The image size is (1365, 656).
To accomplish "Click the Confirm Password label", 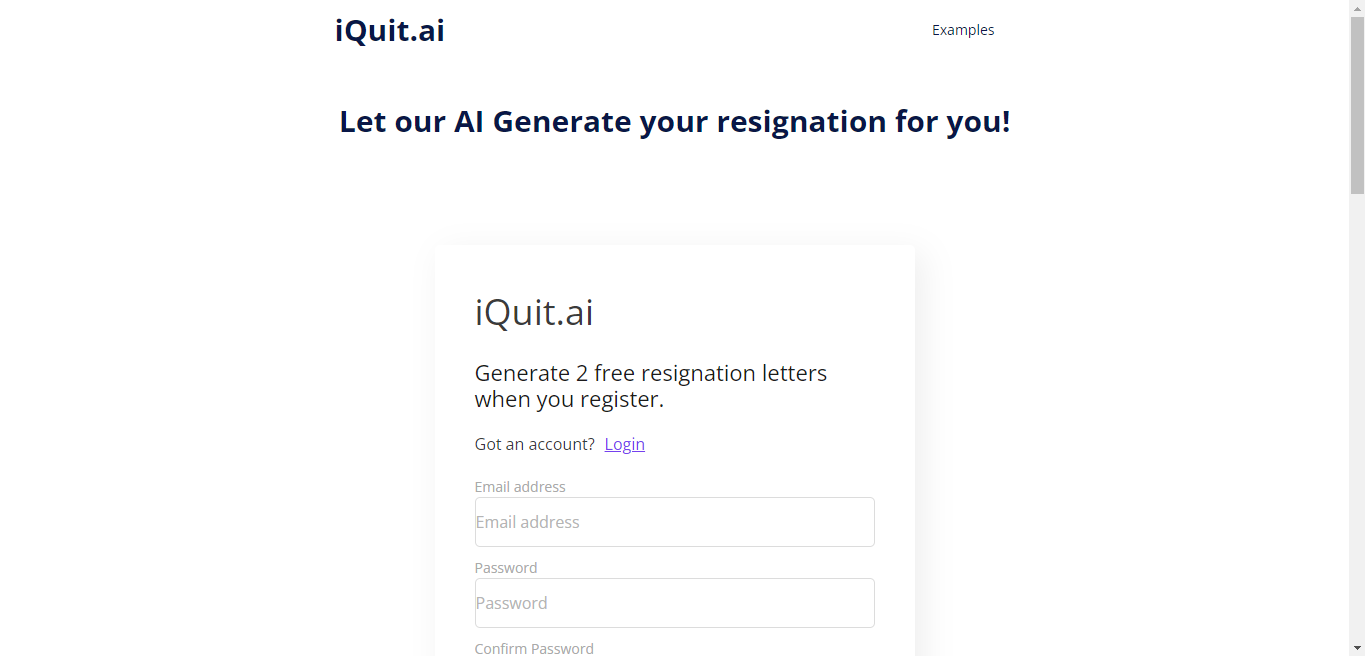I will pyautogui.click(x=534, y=648).
